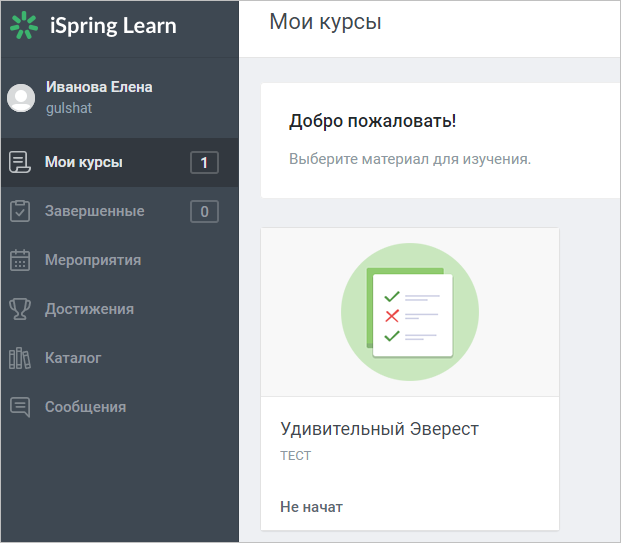
Task: Open Сообщения in the sidebar
Action: point(120,408)
